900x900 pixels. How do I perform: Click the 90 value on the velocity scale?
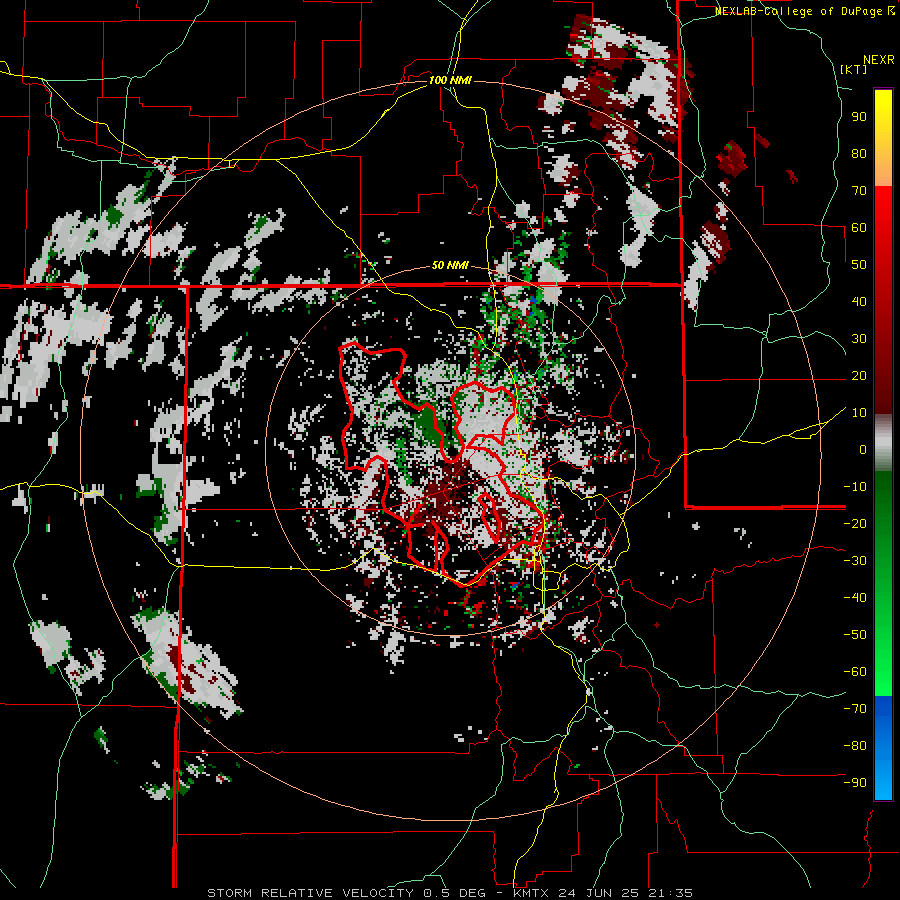(x=859, y=117)
